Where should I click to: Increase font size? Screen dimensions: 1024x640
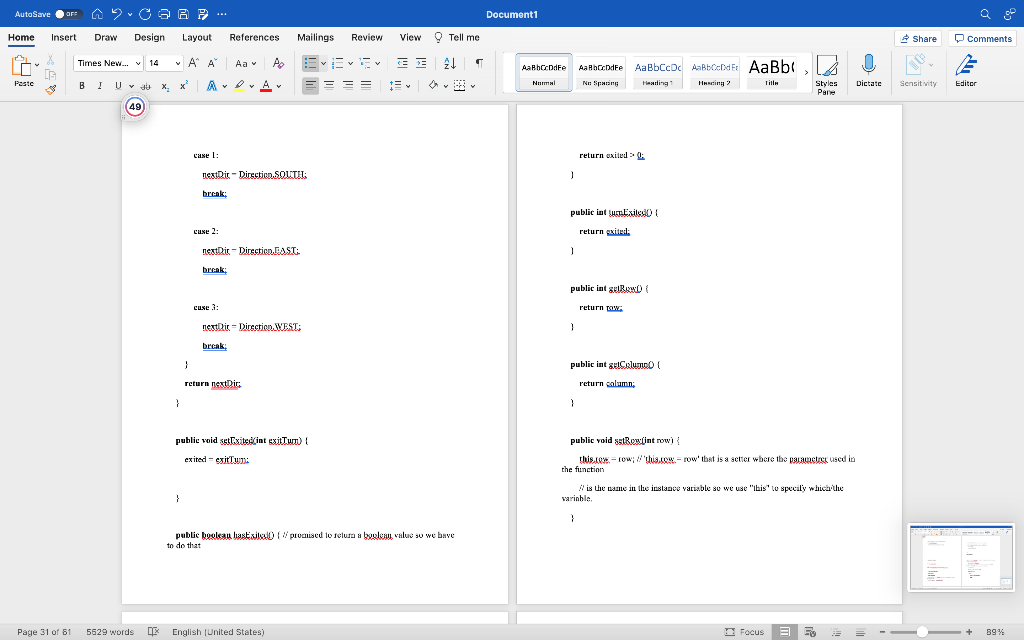click(x=193, y=63)
